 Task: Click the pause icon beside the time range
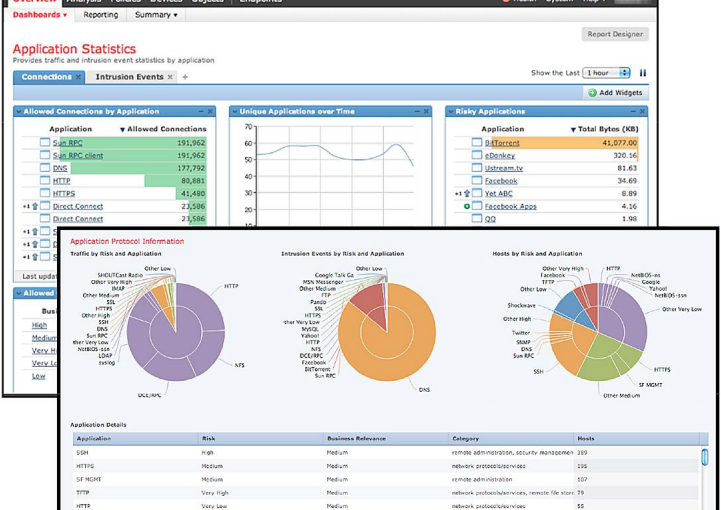pos(643,73)
